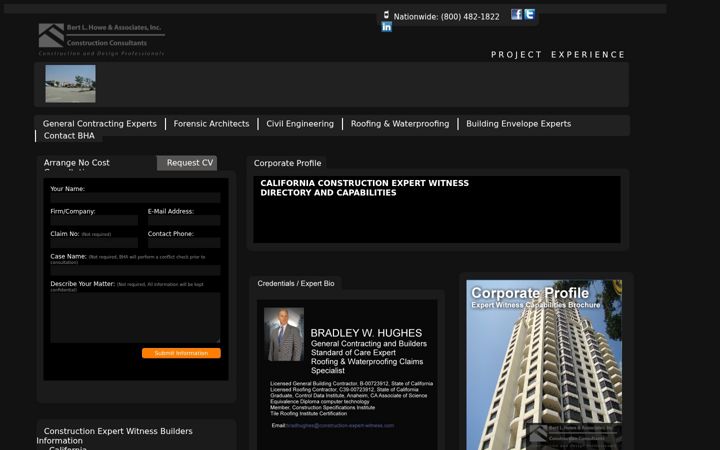Switch to the Request CV tab
720x450 pixels.
pos(187,163)
